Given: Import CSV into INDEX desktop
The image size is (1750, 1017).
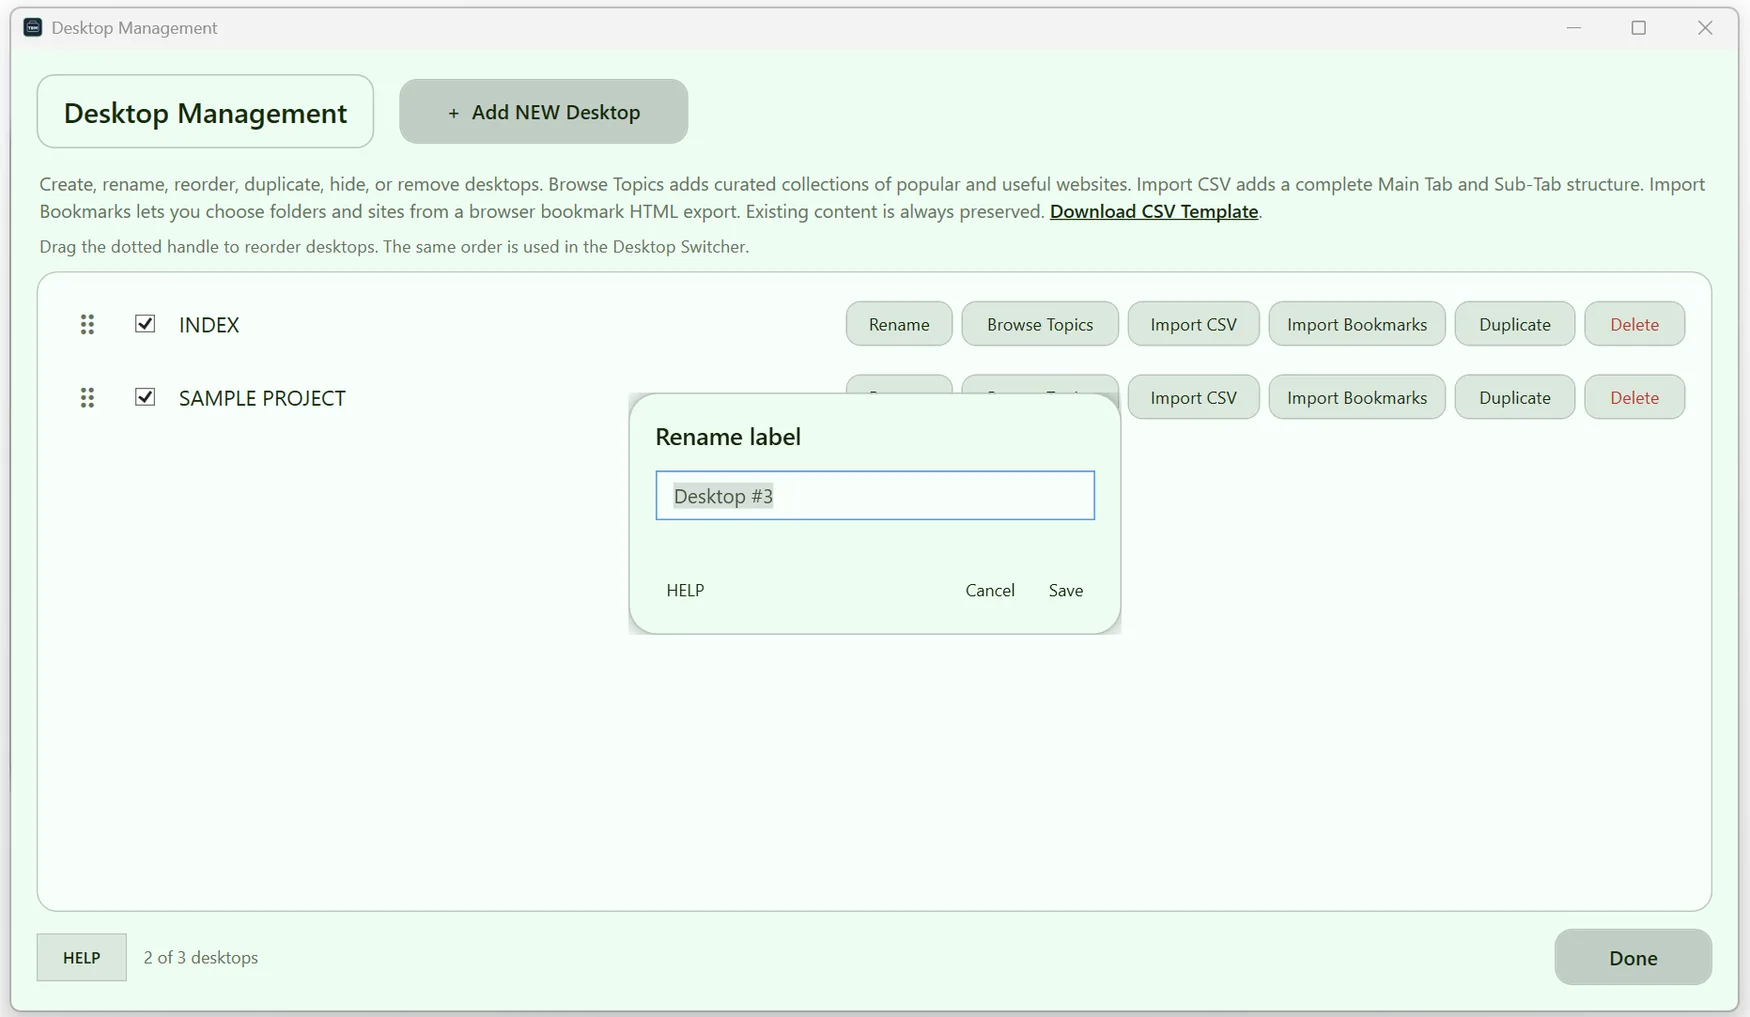Looking at the screenshot, I should (x=1193, y=324).
